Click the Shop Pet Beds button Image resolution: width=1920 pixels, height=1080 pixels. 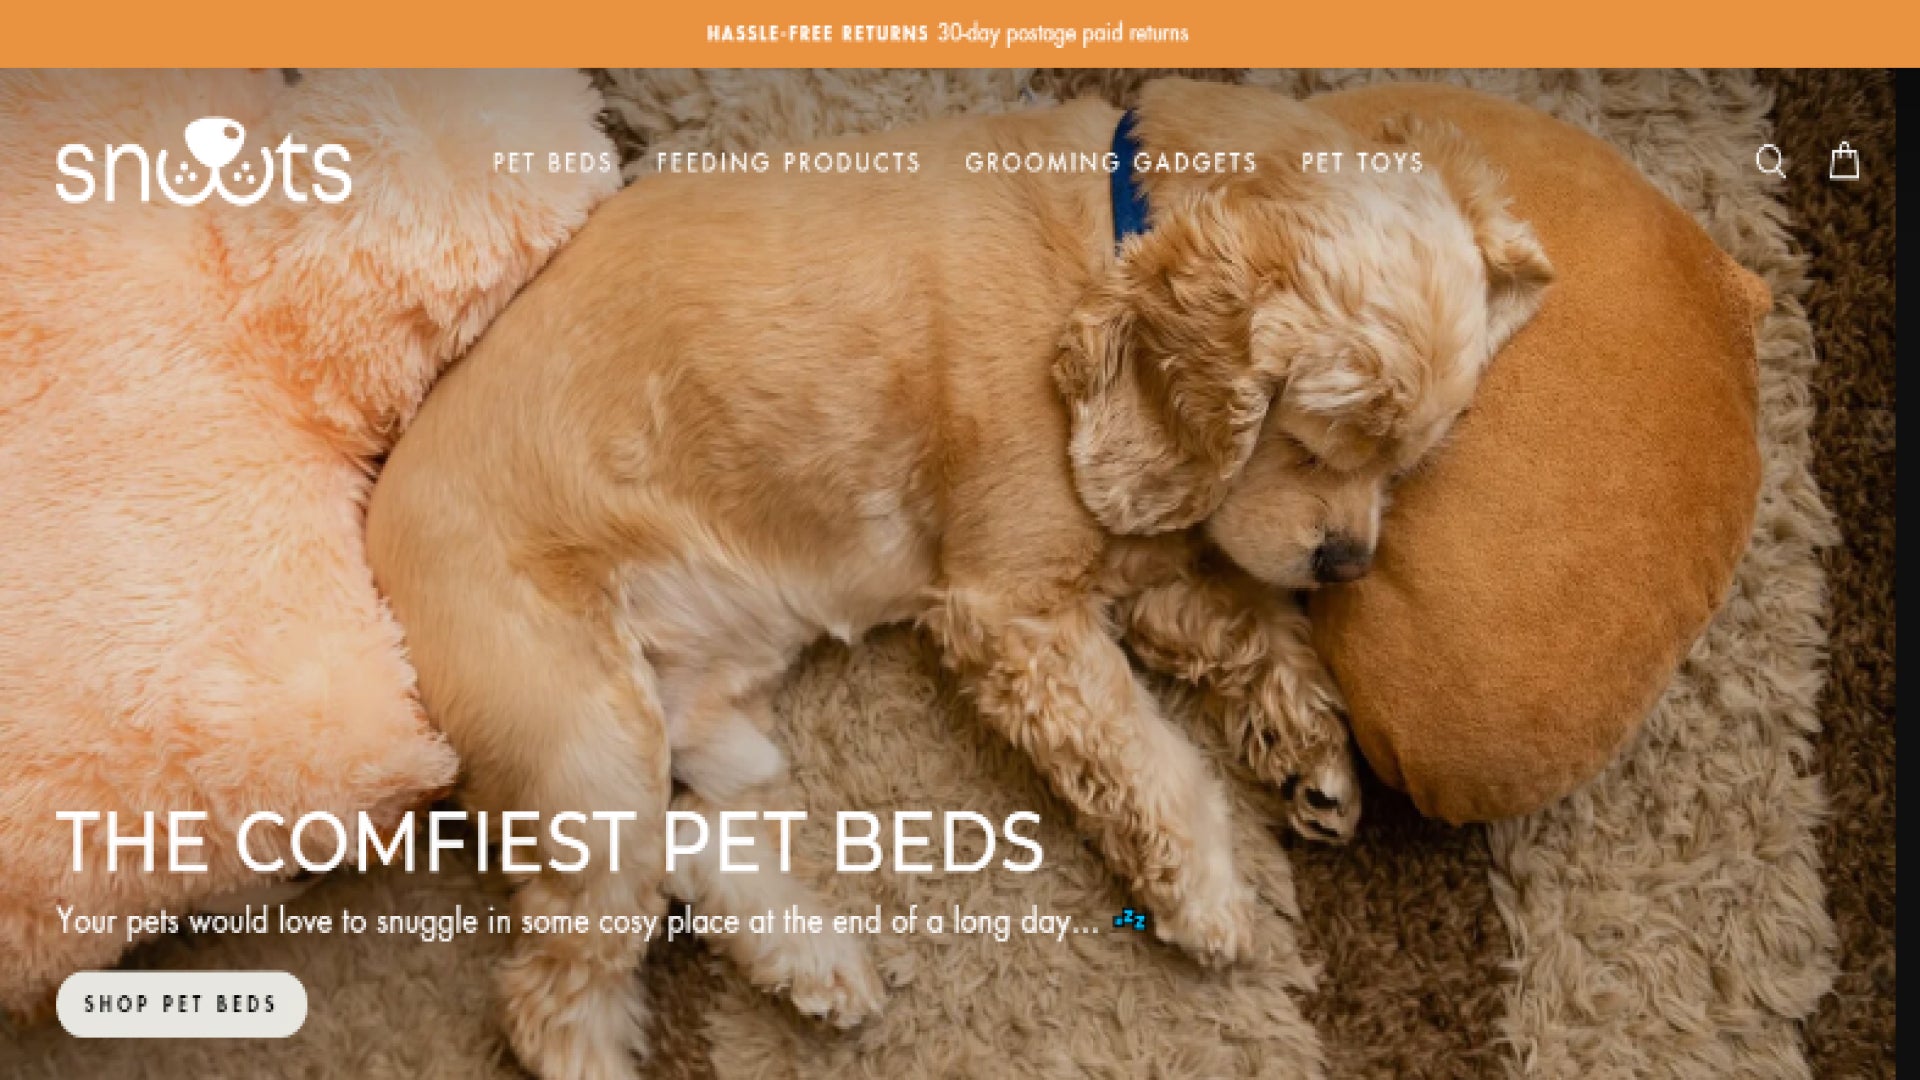(x=181, y=1004)
